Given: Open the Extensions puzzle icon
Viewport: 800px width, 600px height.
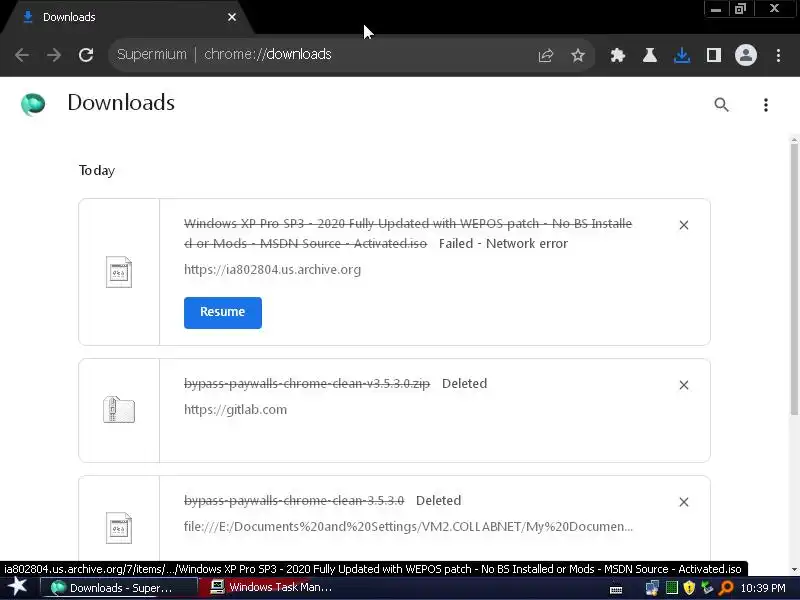Looking at the screenshot, I should coord(618,55).
